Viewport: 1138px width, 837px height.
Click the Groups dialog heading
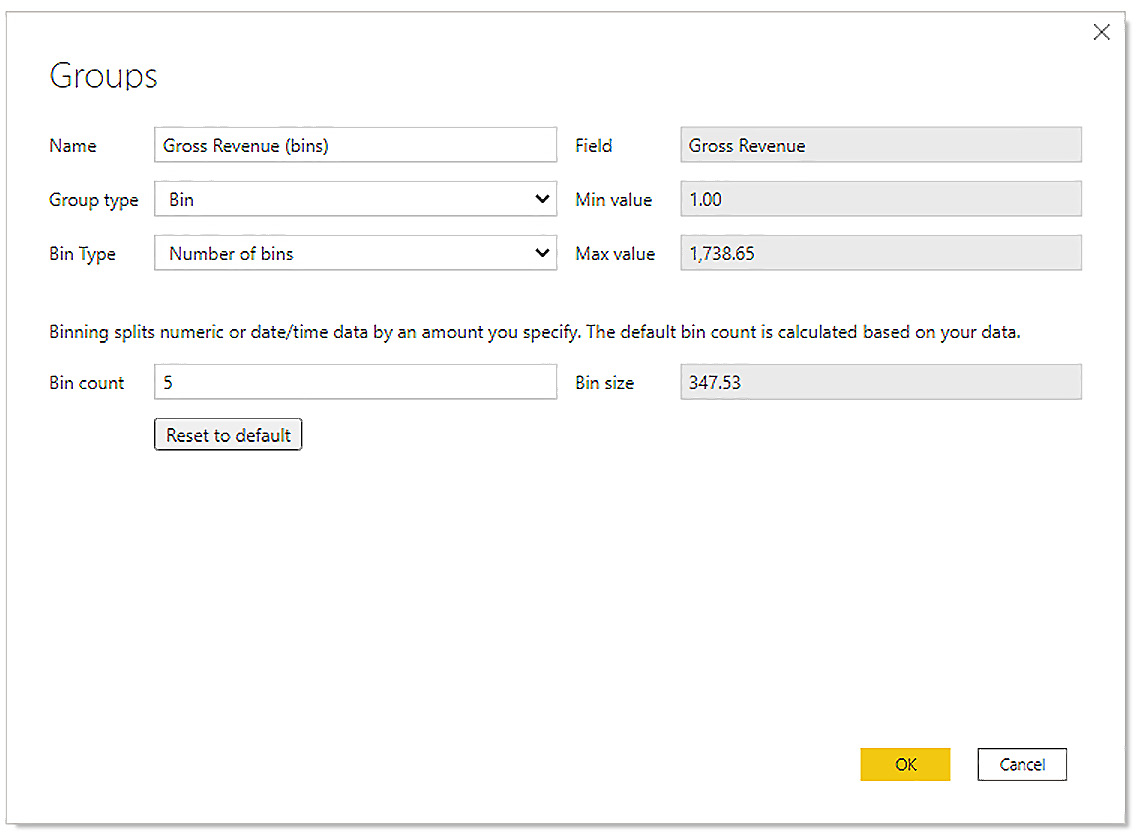coord(103,76)
